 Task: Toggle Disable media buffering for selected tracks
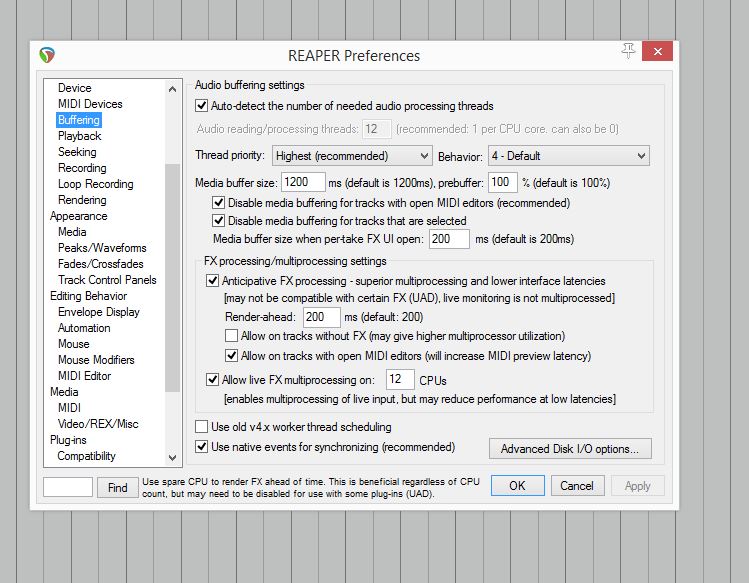pyautogui.click(x=218, y=221)
